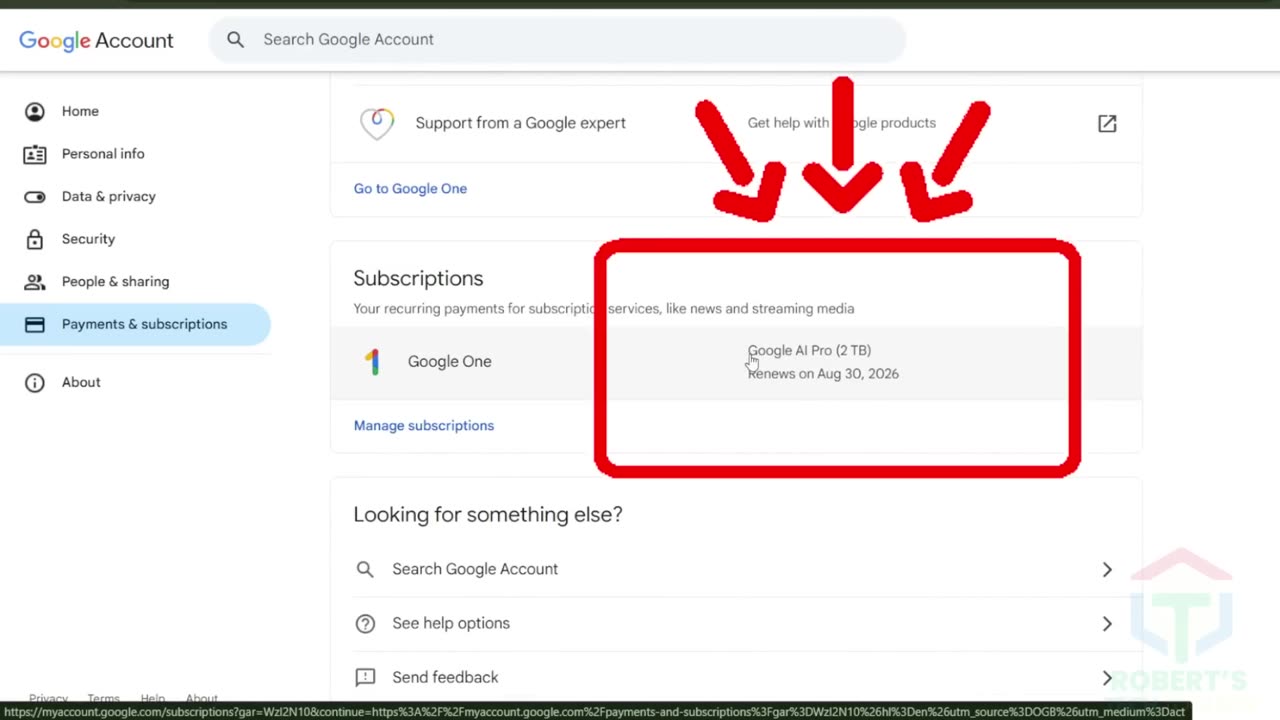Image resolution: width=1280 pixels, height=720 pixels.
Task: Focus the Search Google Account field
Action: pos(558,39)
